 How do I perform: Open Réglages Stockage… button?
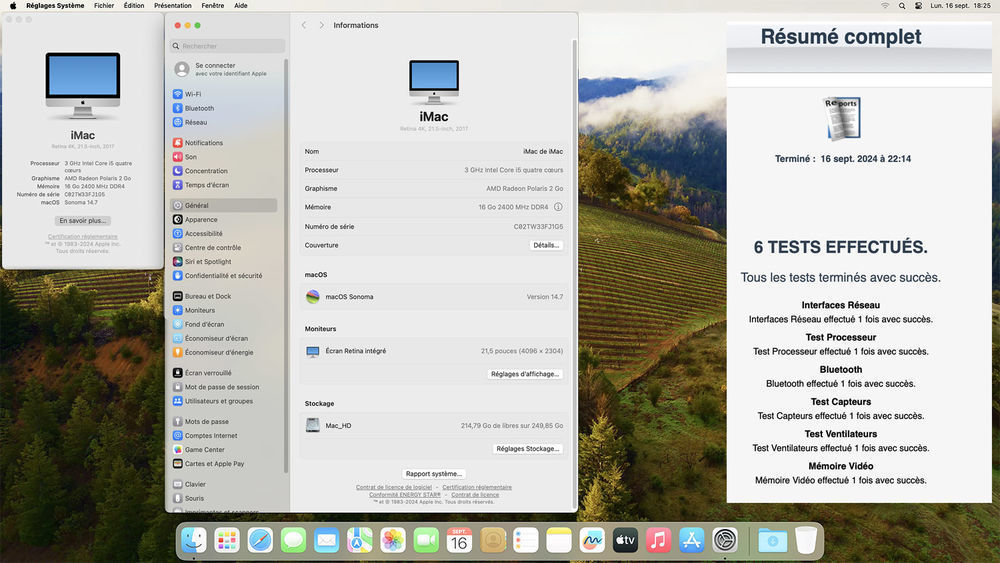coord(527,449)
